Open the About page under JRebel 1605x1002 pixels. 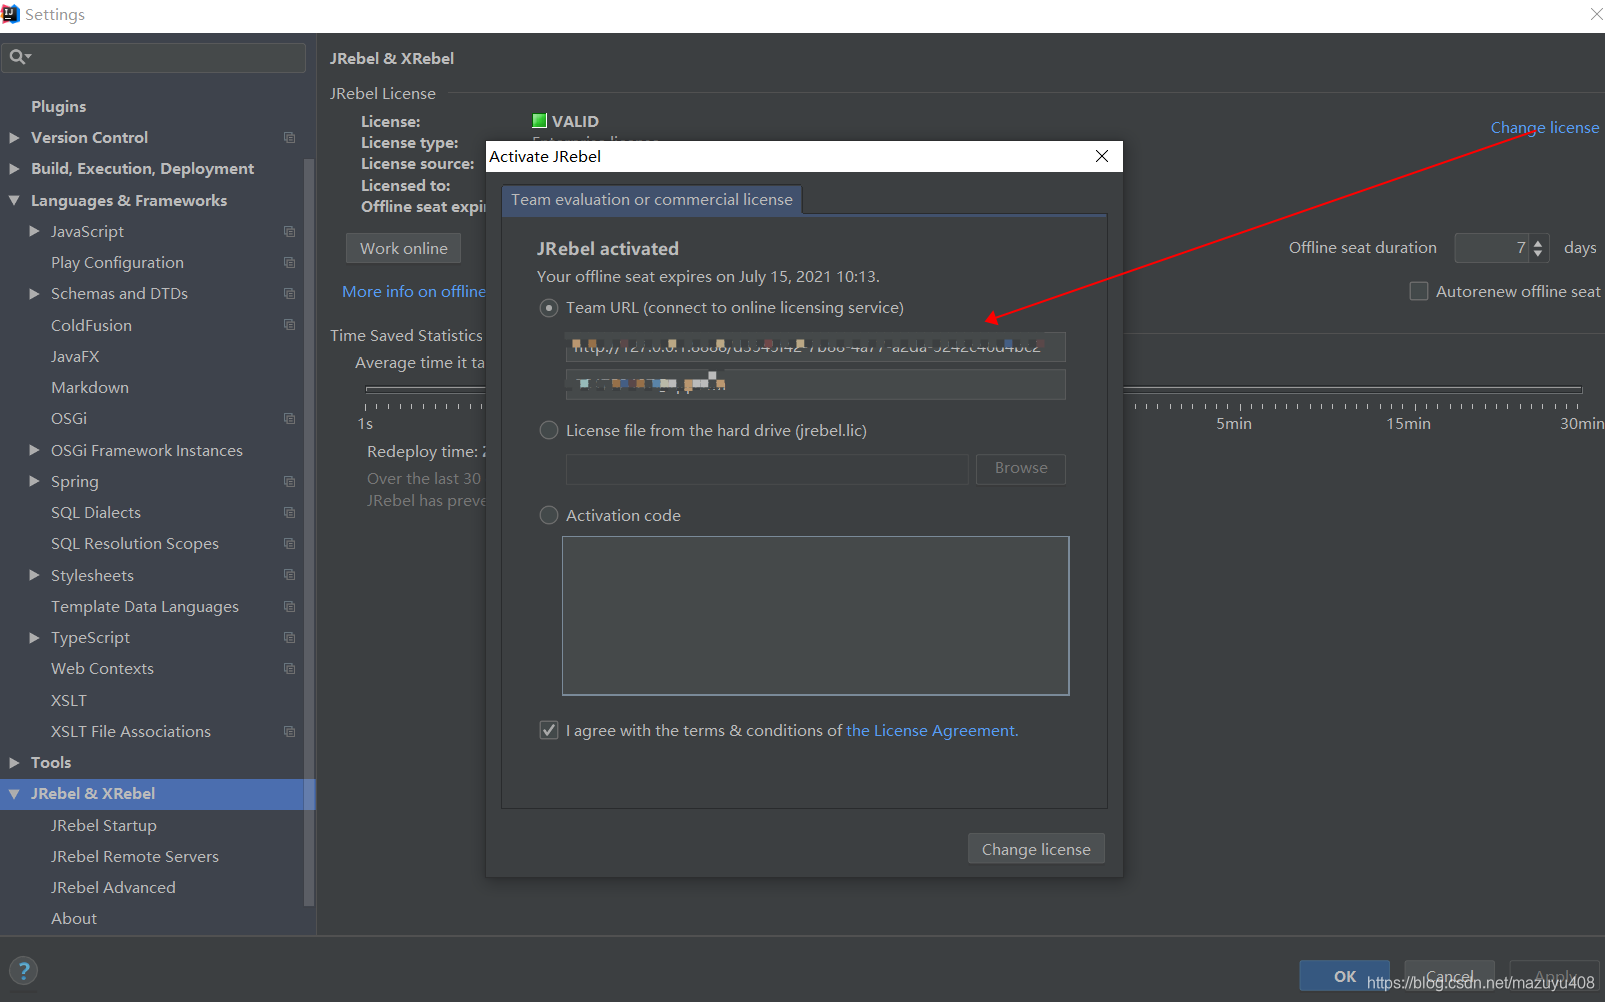[74, 918]
